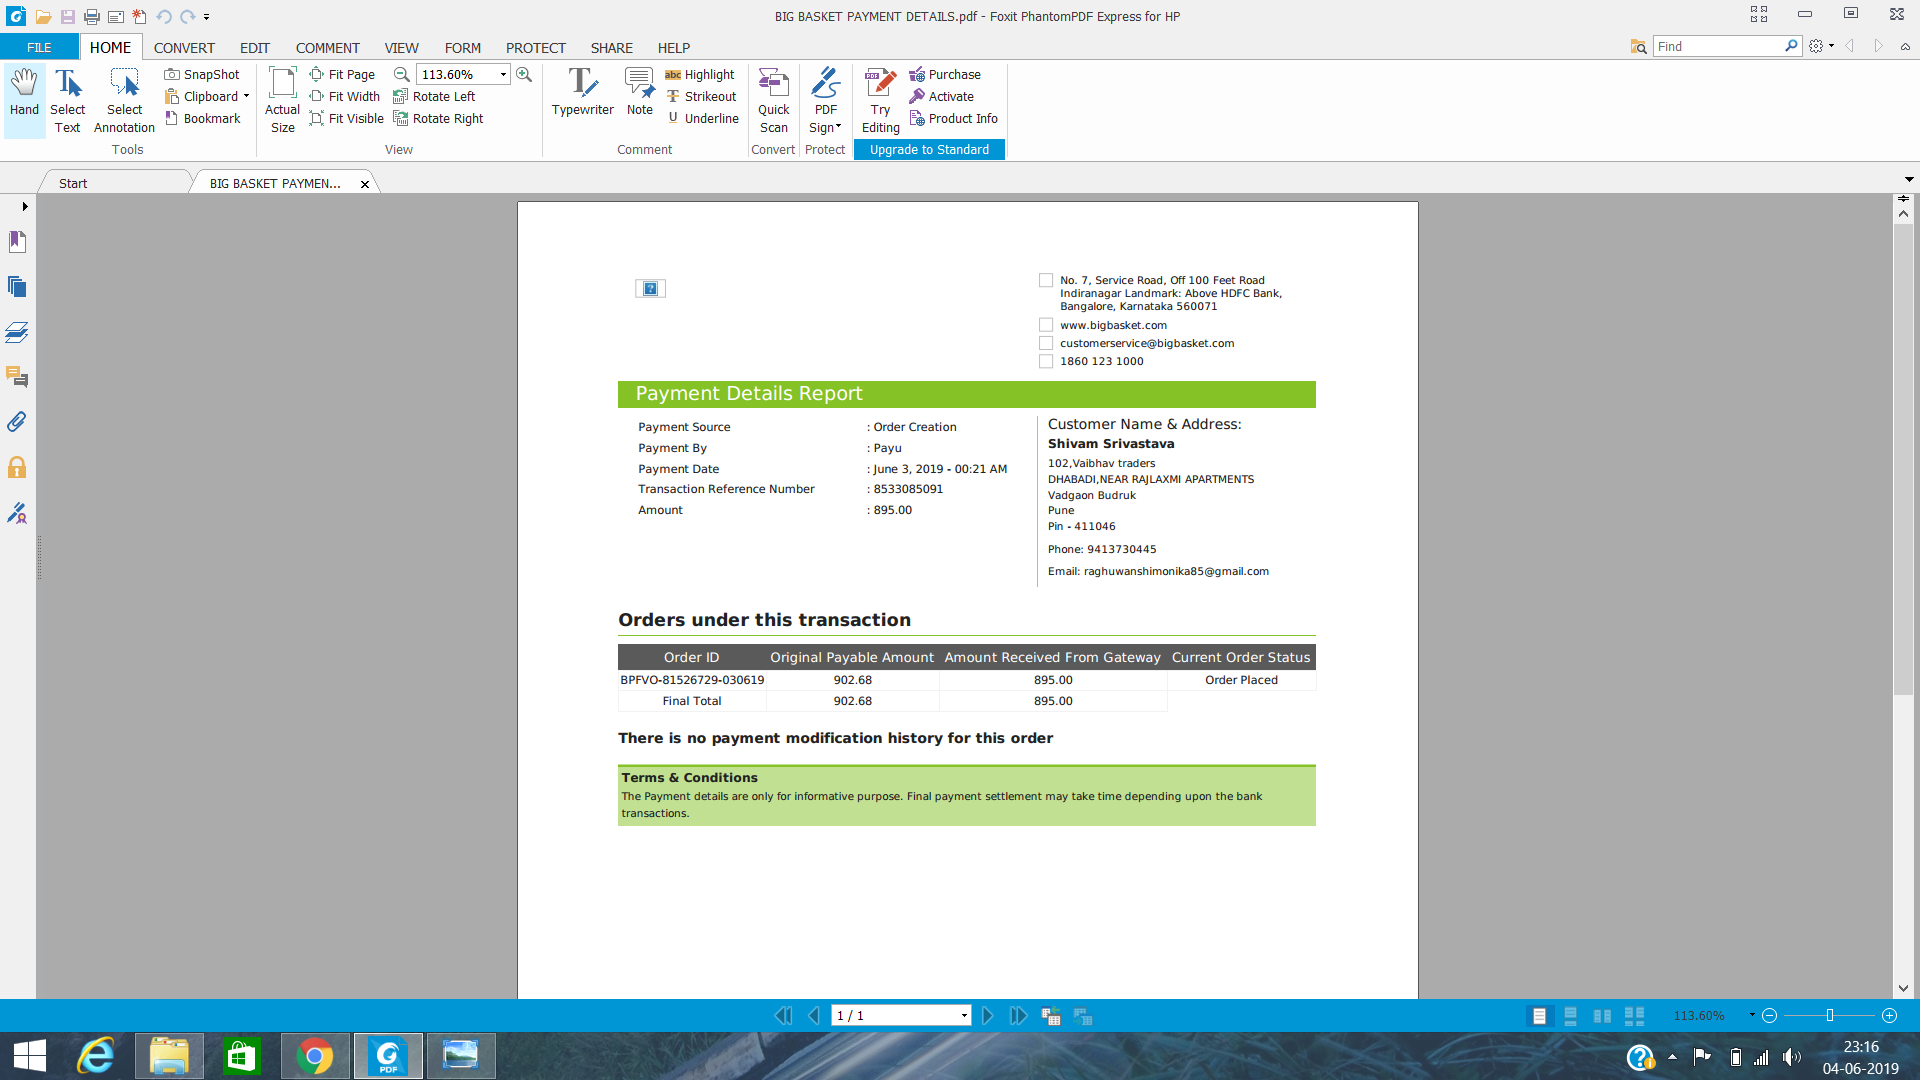The width and height of the screenshot is (1920, 1080).
Task: Click the Rotate Left icon
Action: pyautogui.click(x=401, y=97)
